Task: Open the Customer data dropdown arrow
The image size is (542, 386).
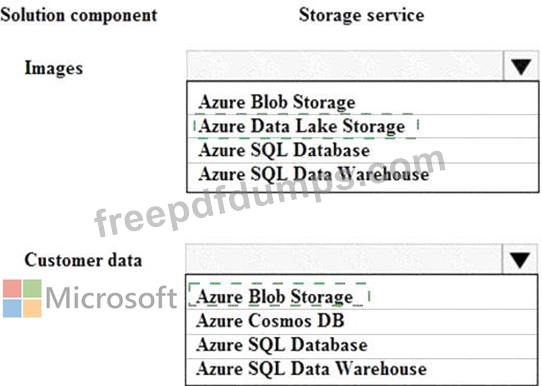Action: click(520, 259)
